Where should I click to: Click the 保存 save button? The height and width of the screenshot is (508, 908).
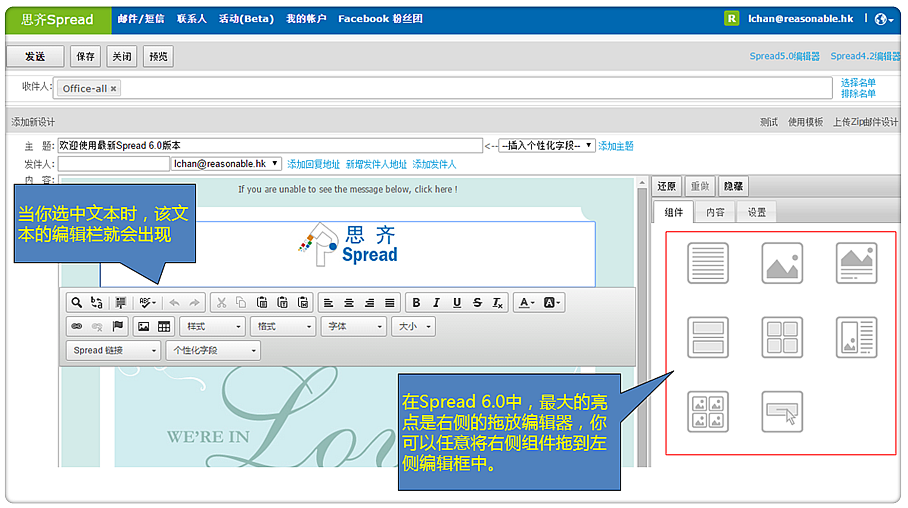[85, 56]
